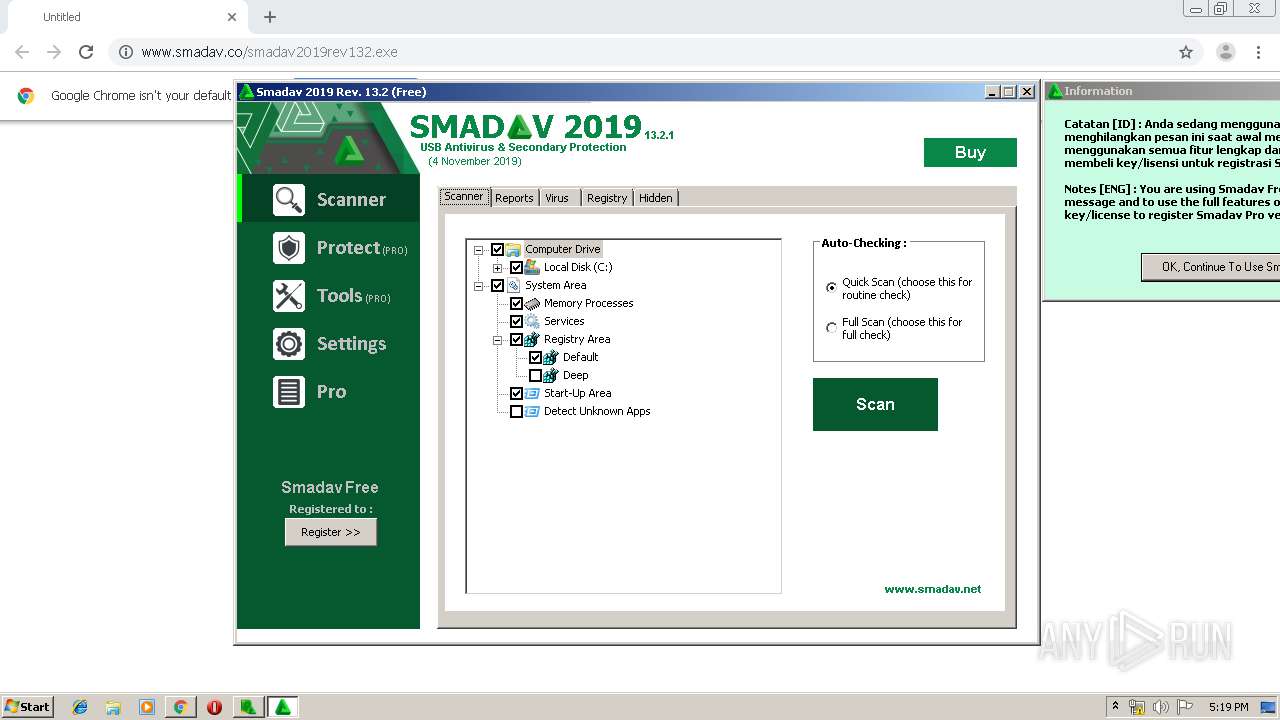Toggle the System Area checkbox
Screen dimensions: 1280x720
pos(498,285)
